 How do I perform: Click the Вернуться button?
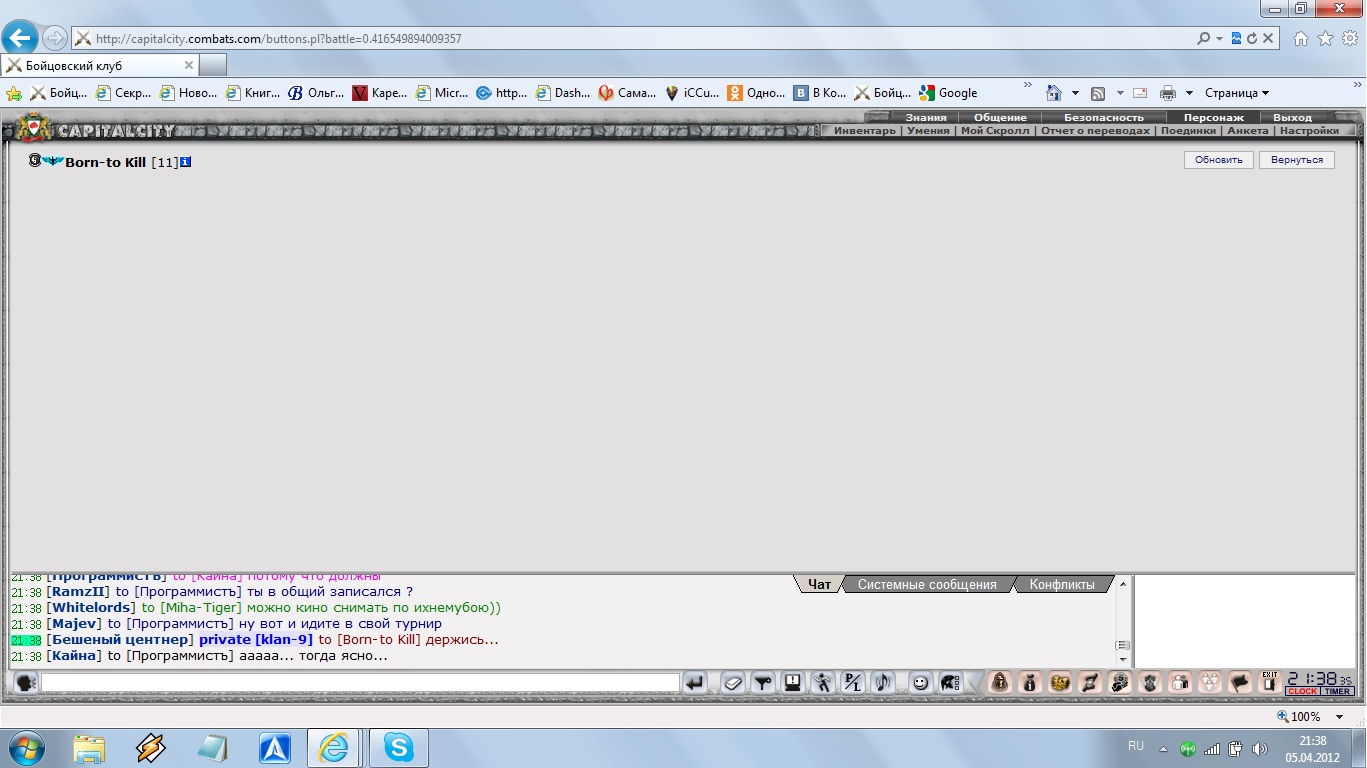pyautogui.click(x=1297, y=160)
